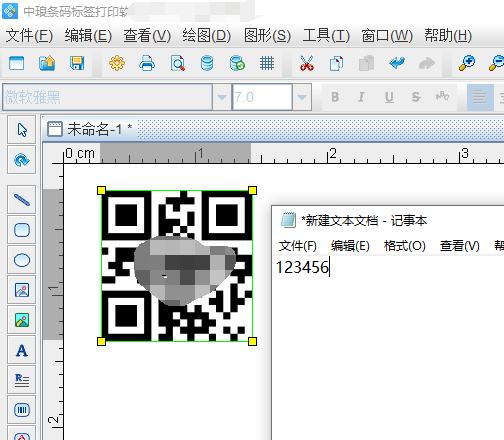This screenshot has height=440, width=504.
Task: Copy the selected object via the copy icon
Action: click(336, 63)
